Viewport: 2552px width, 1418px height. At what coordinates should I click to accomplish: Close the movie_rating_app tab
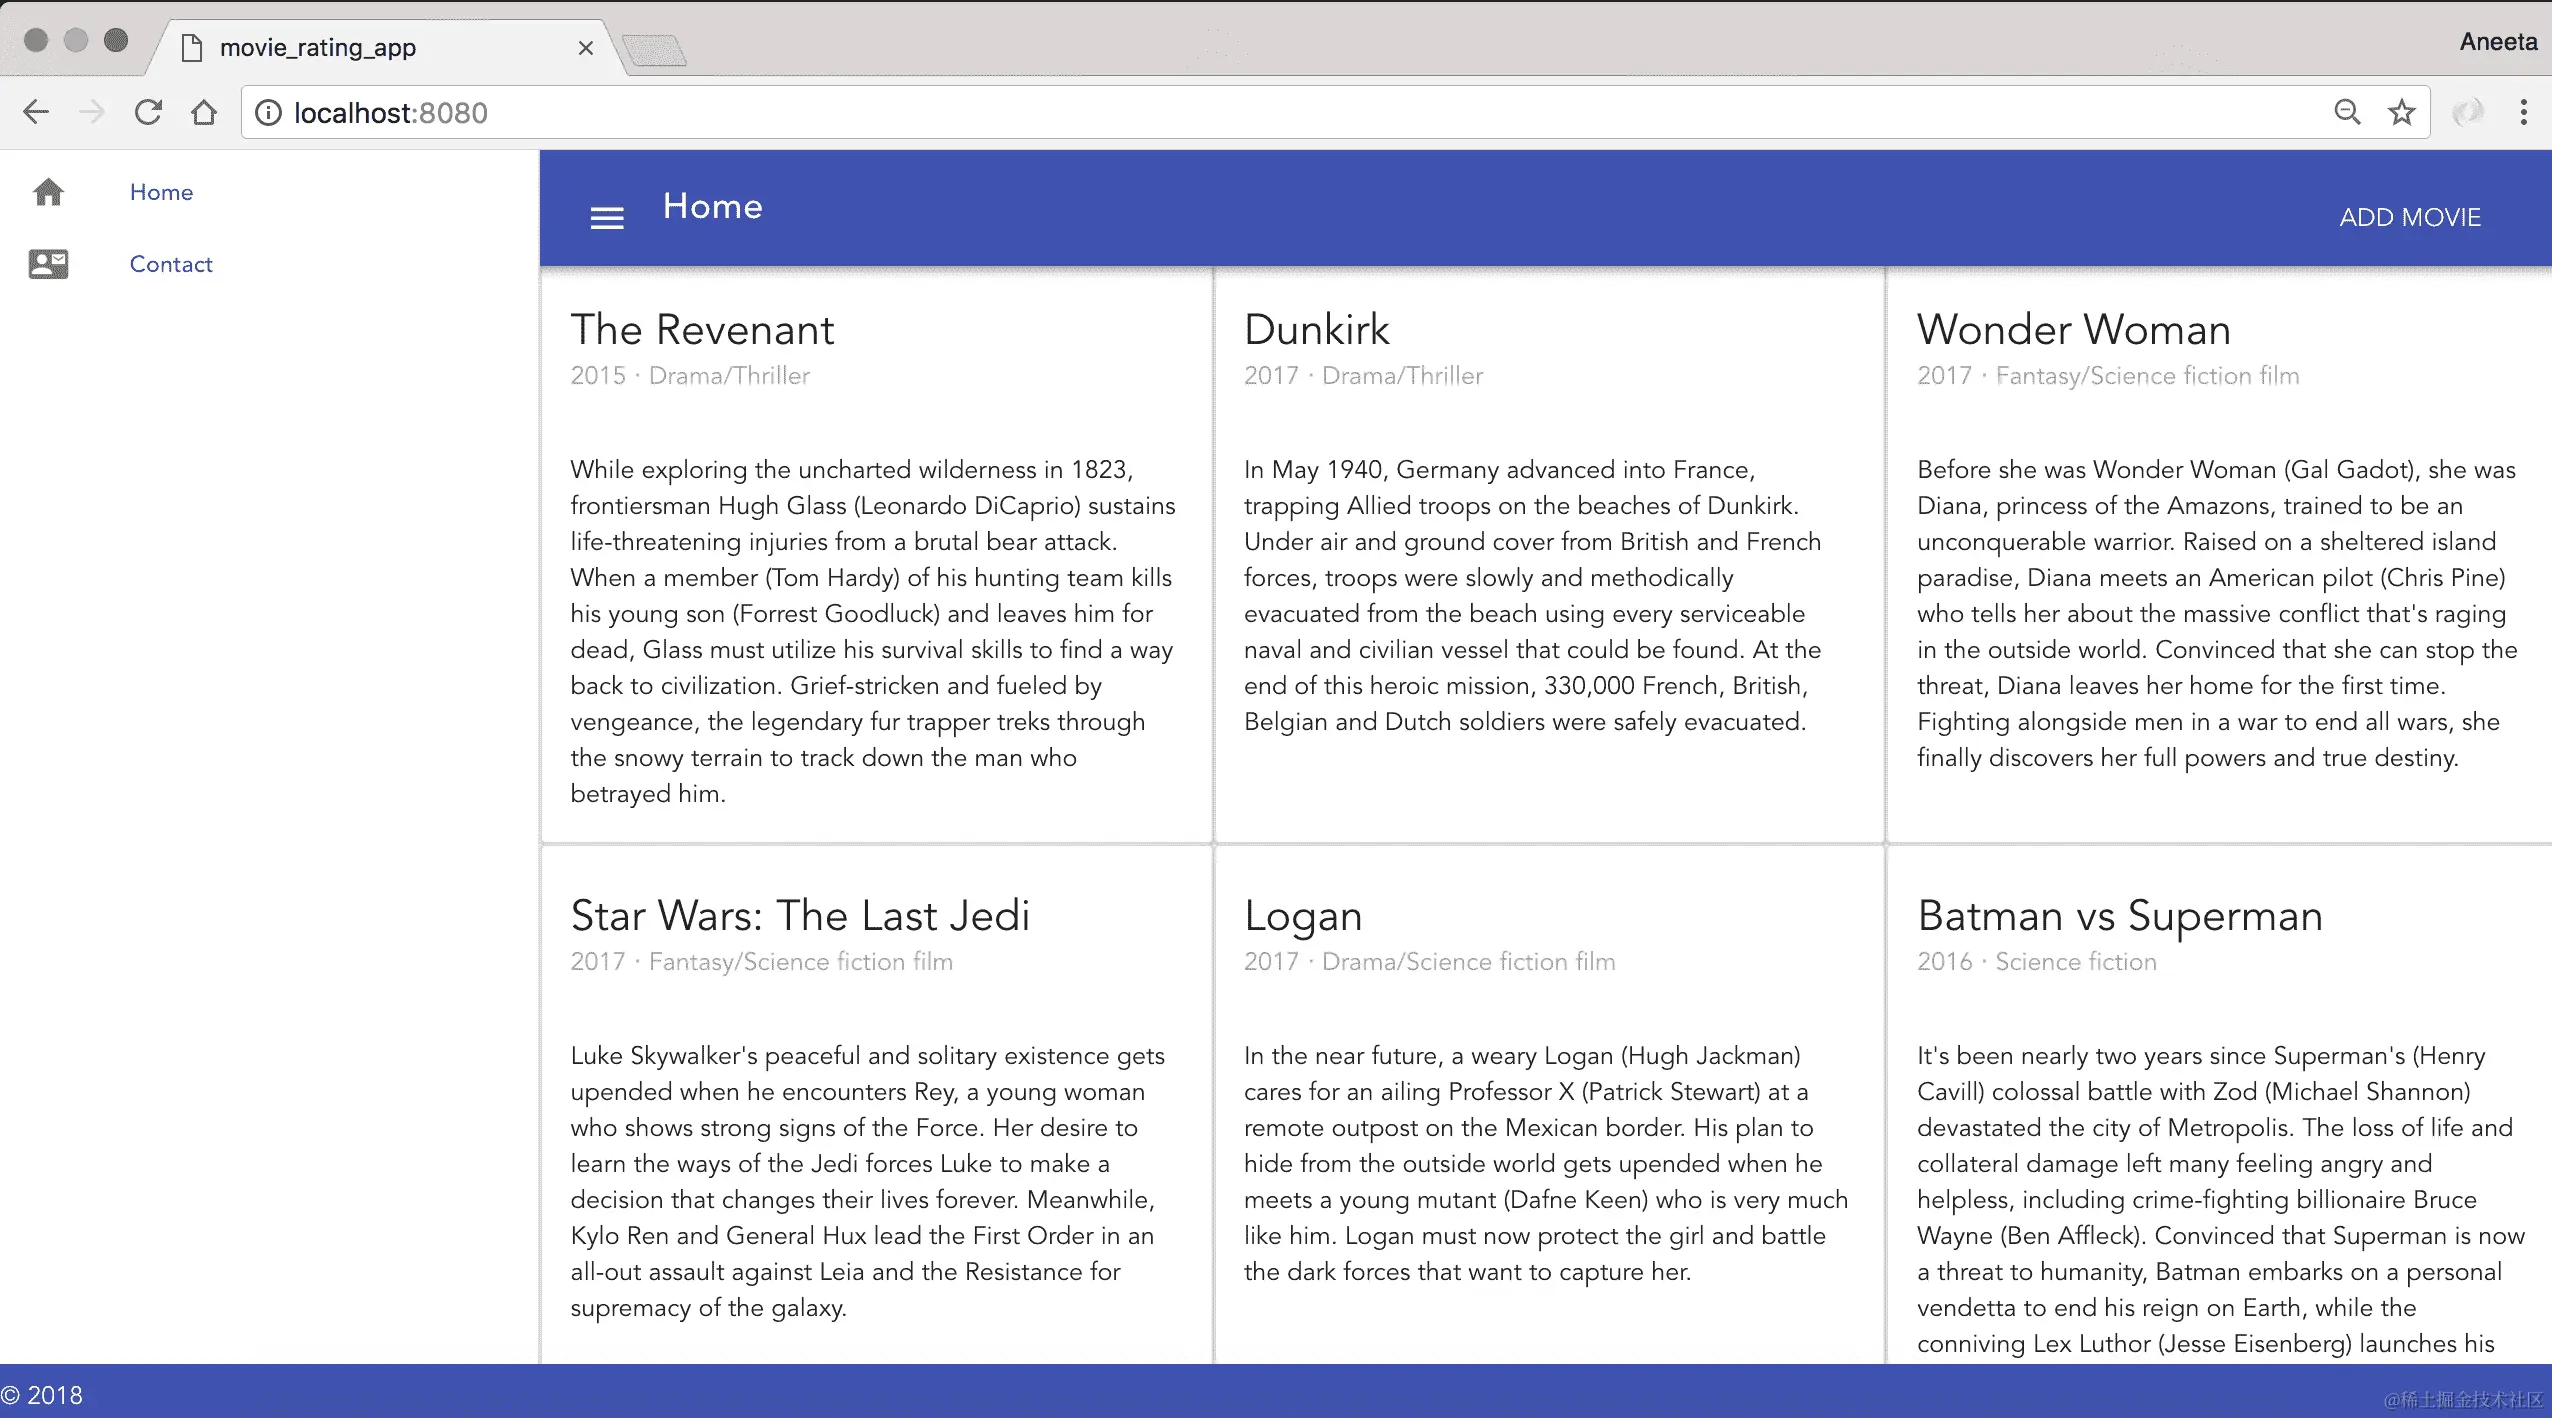(x=586, y=48)
